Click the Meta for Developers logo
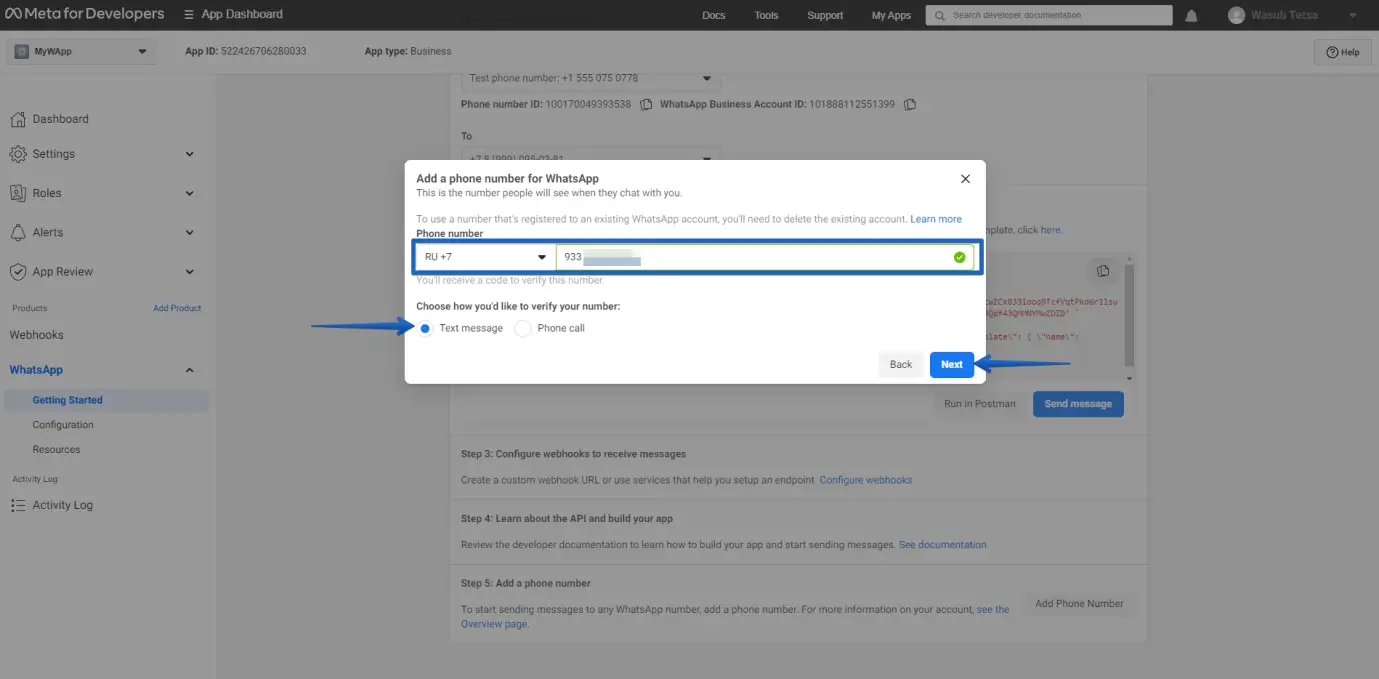This screenshot has width=1379, height=679. click(85, 15)
